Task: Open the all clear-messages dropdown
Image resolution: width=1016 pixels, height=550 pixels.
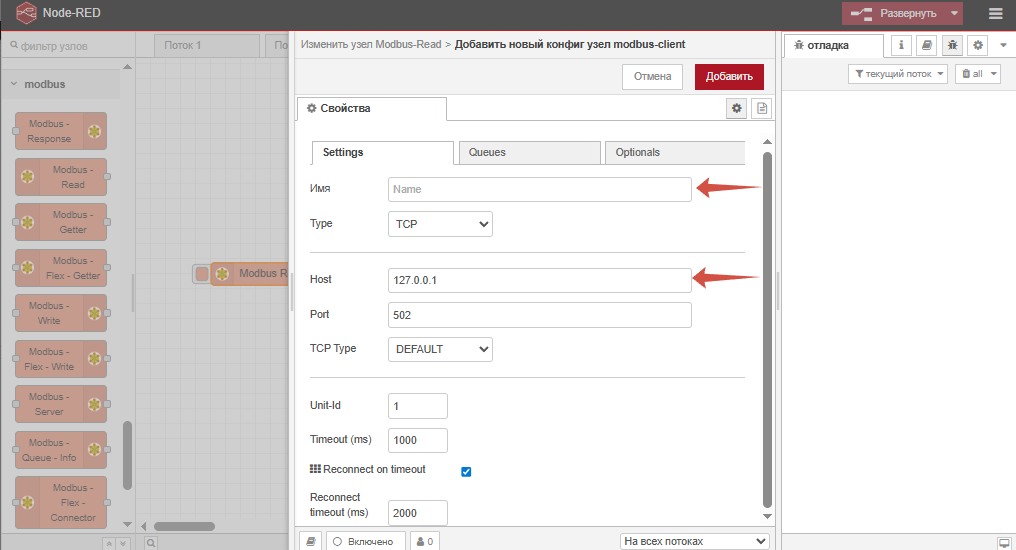Action: [978, 74]
